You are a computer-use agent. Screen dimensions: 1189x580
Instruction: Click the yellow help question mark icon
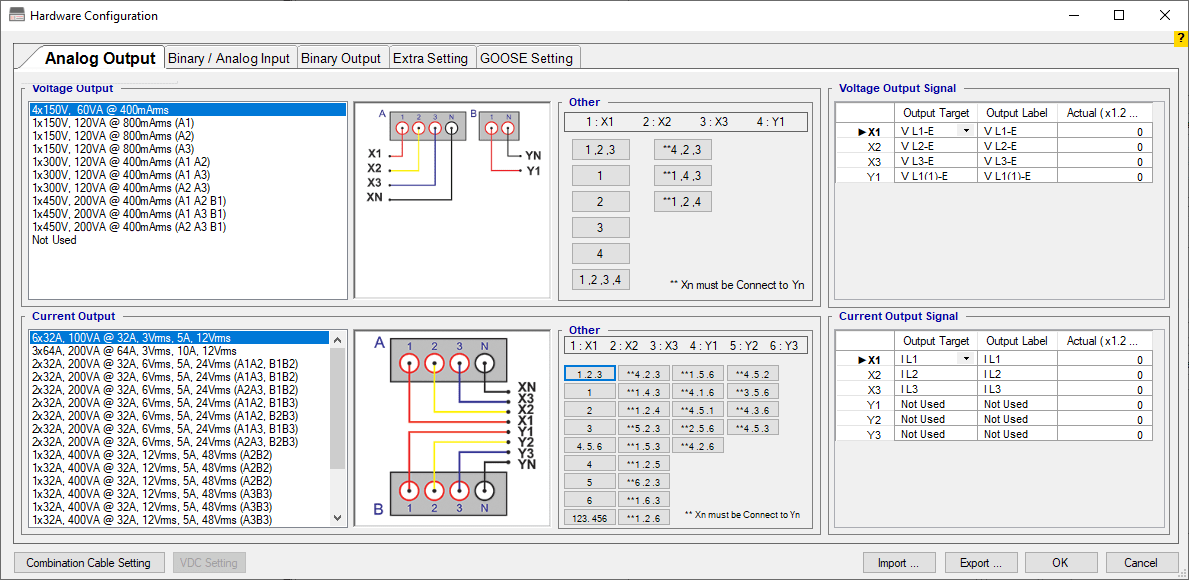pos(1180,38)
